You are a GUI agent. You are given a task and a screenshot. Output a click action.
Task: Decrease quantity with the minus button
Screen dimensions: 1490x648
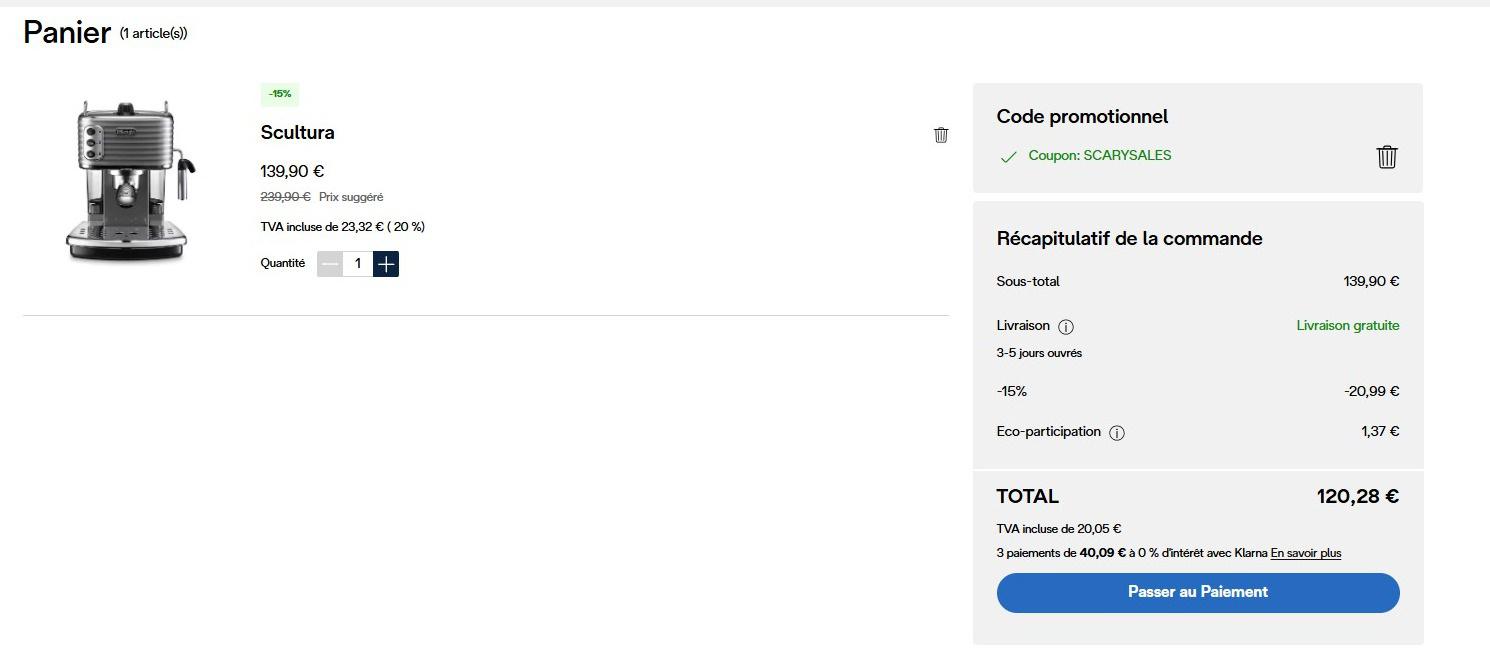click(x=330, y=264)
